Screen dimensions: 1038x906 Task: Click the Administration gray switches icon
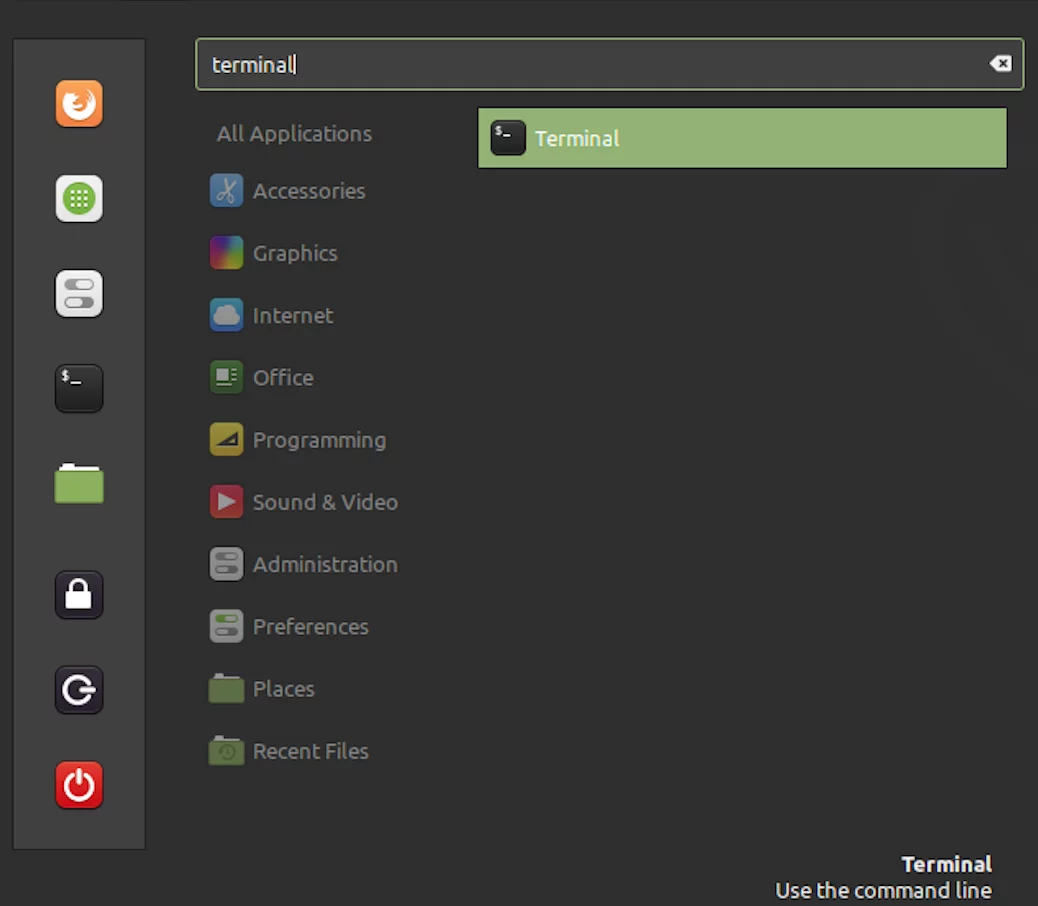tap(226, 564)
